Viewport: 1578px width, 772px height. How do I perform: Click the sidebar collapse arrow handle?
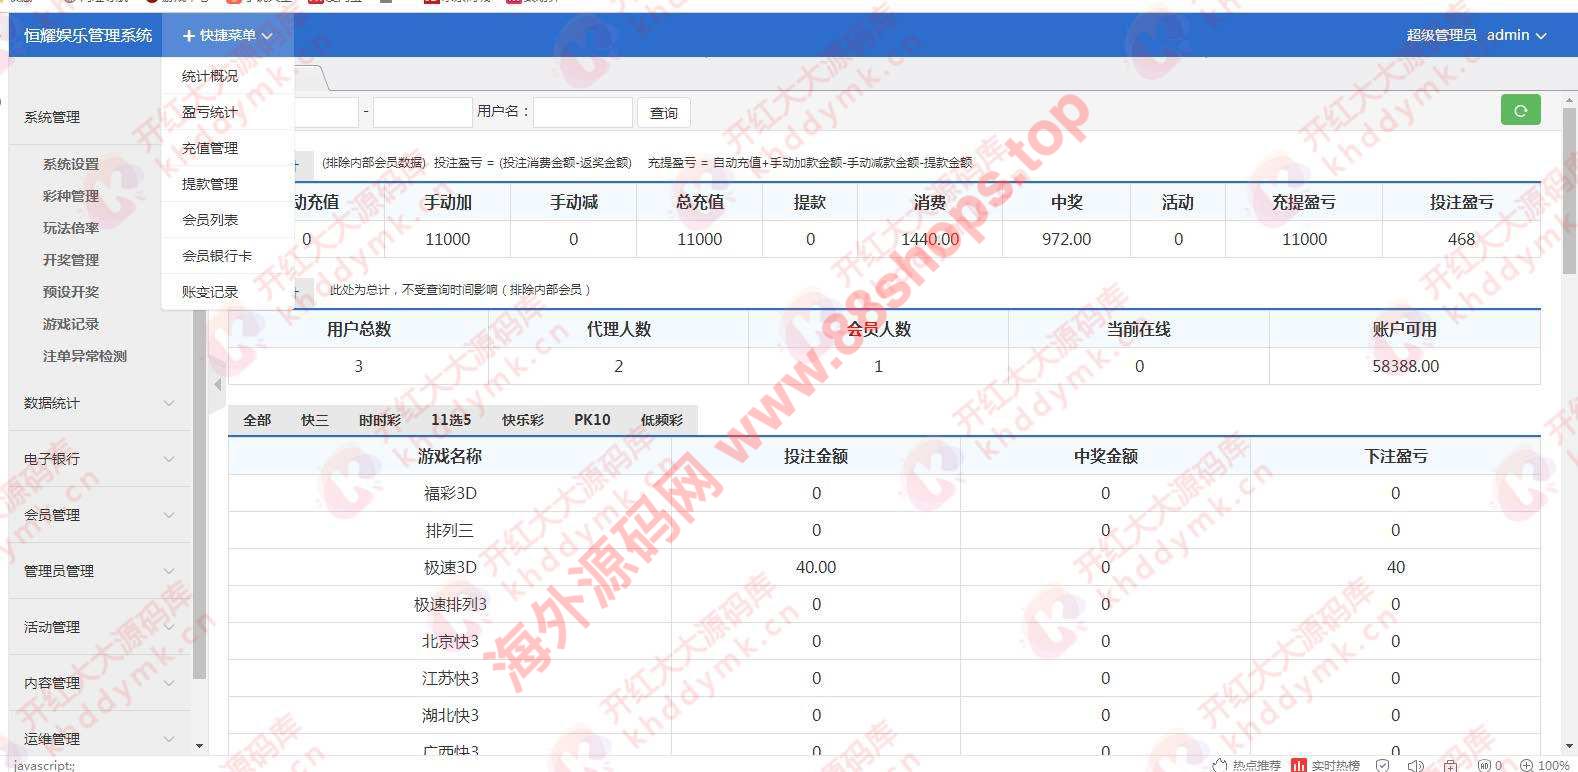point(218,384)
